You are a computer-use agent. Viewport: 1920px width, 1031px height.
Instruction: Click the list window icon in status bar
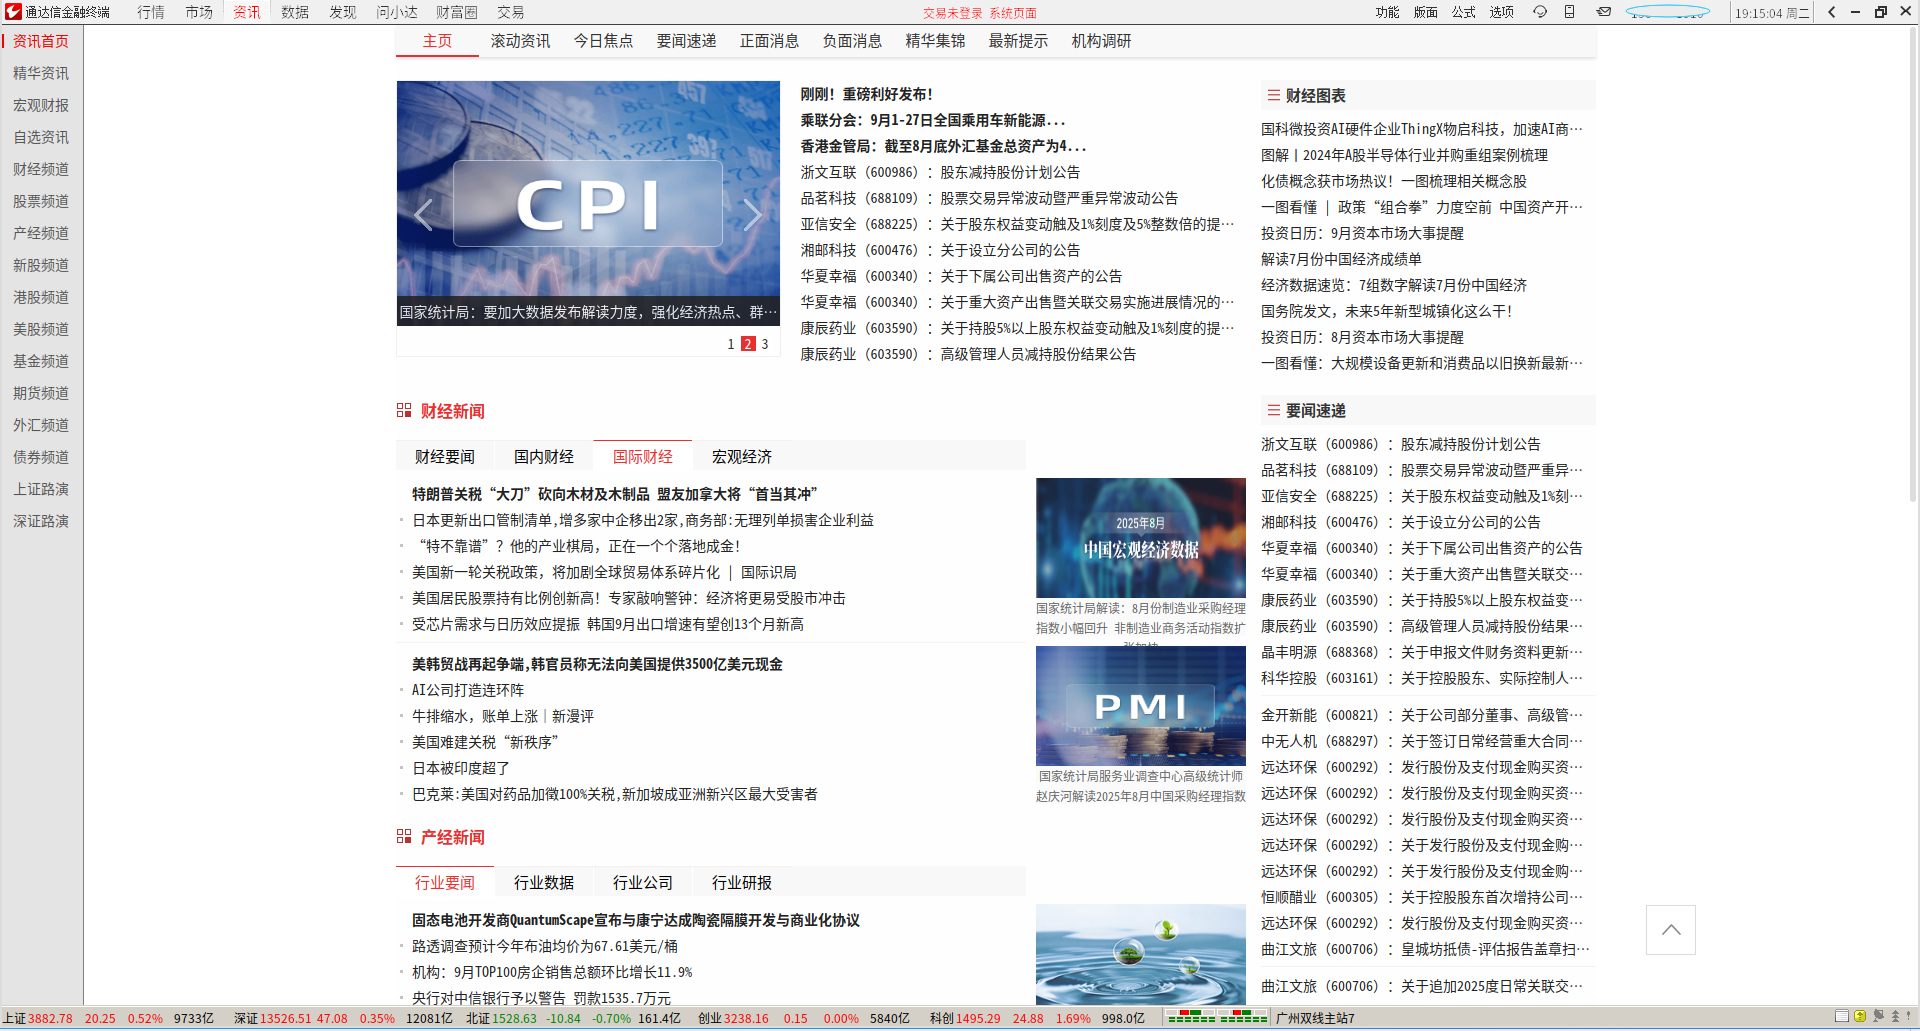1842,1016
